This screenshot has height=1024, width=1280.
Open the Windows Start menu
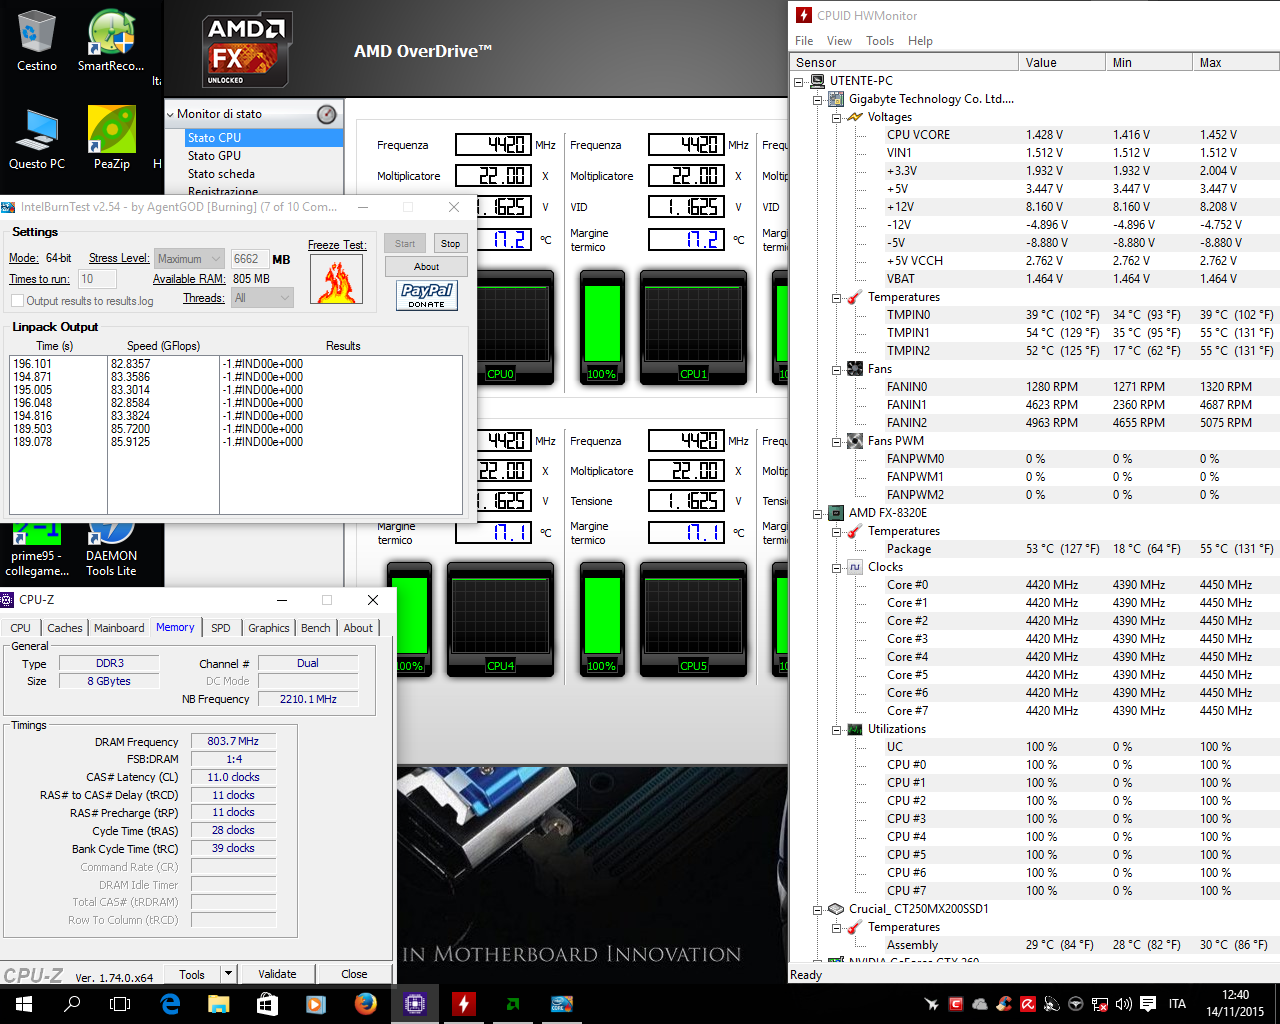tap(24, 1004)
